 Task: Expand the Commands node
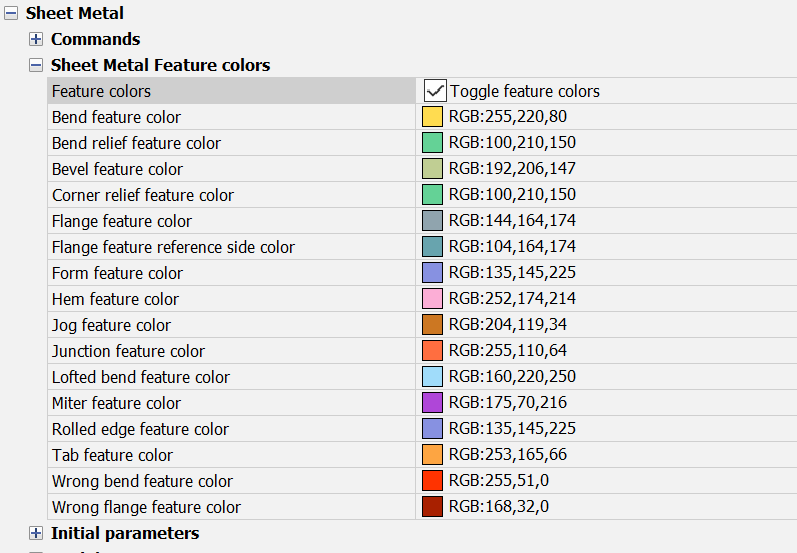tap(36, 39)
